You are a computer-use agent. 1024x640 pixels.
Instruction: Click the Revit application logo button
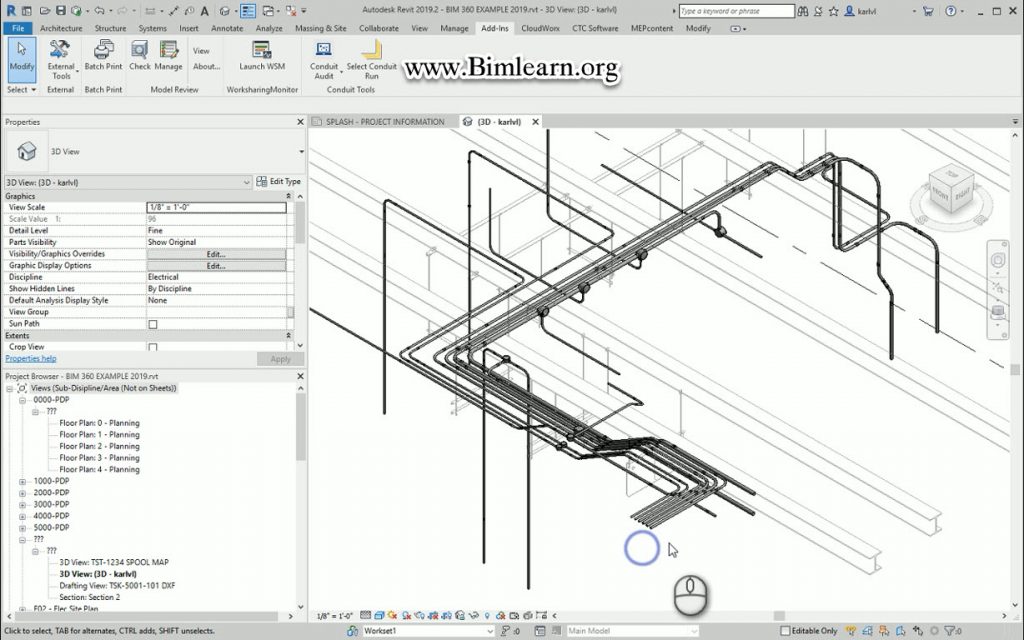coord(10,11)
